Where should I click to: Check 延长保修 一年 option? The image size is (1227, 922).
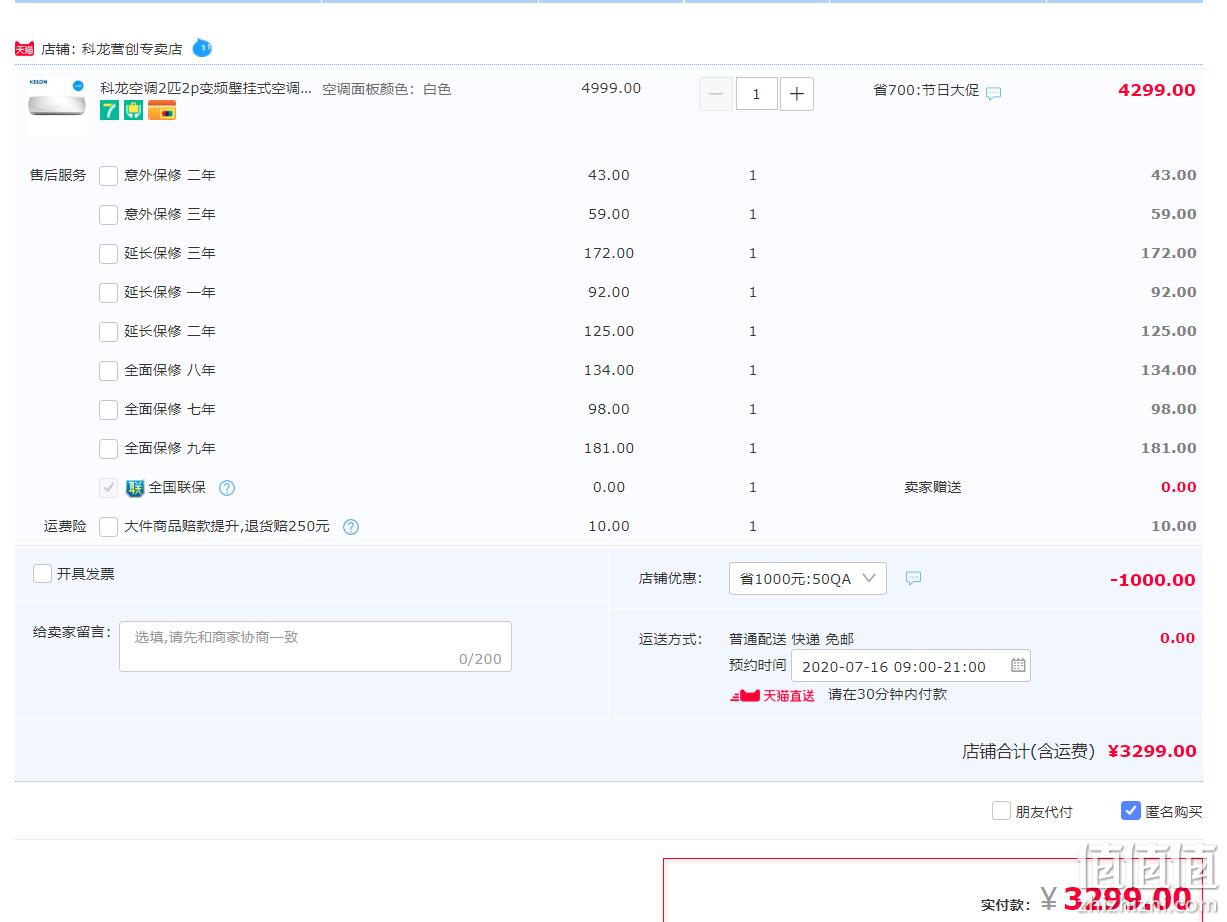pos(108,292)
